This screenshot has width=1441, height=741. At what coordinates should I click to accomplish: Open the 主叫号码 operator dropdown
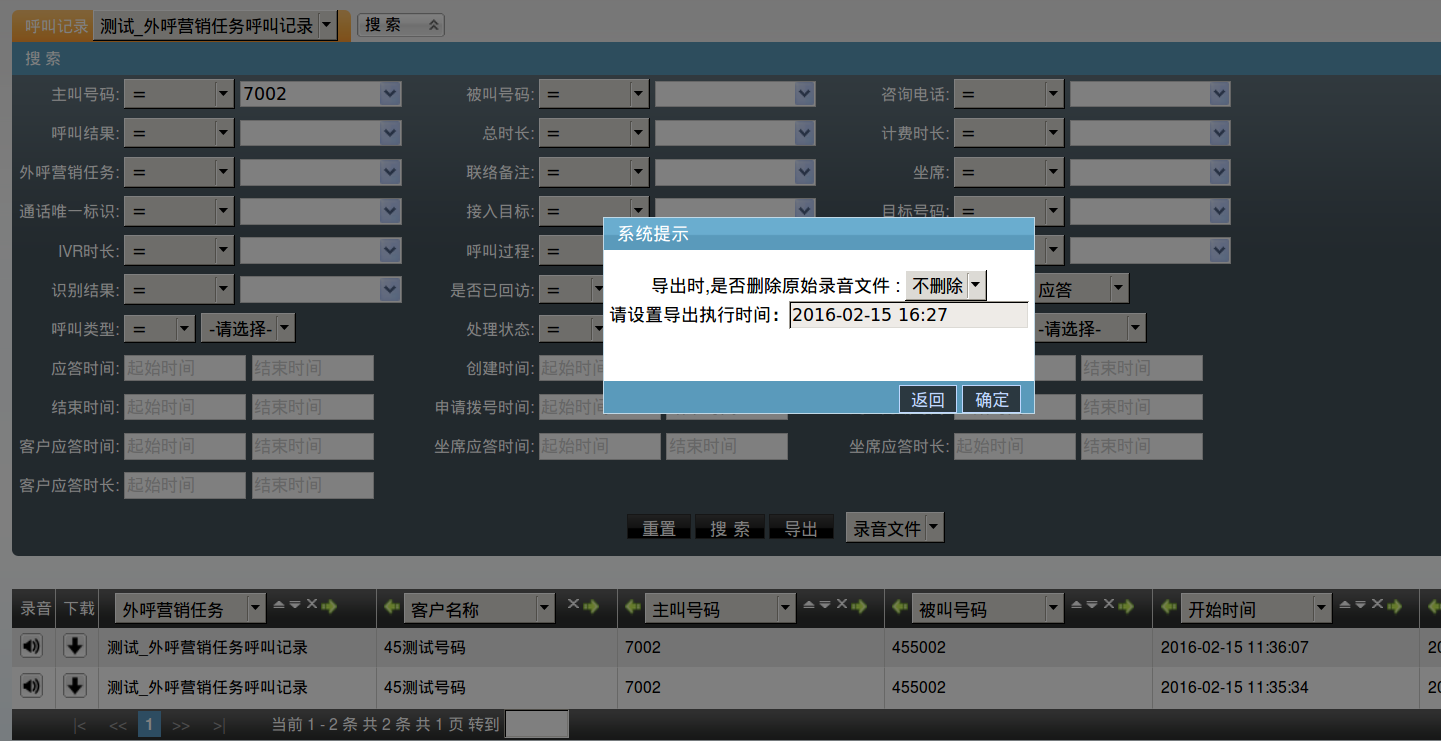click(224, 94)
